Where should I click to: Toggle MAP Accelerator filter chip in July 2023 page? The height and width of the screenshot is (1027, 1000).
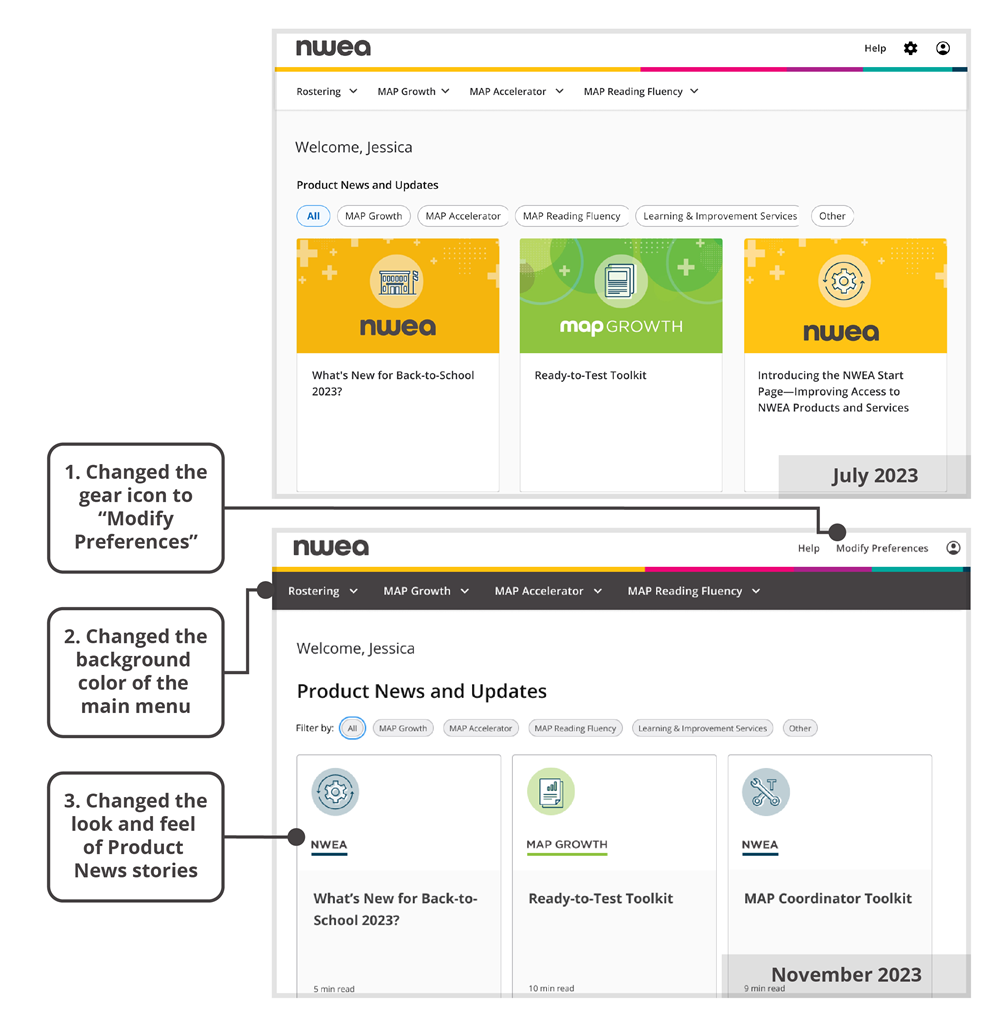pos(463,216)
